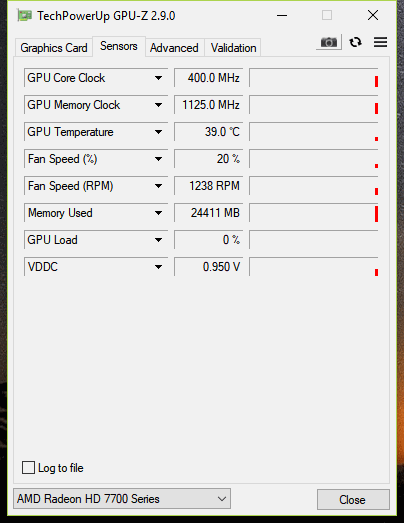
Task: Open the Memory Used dropdown arrow
Action: click(158, 213)
